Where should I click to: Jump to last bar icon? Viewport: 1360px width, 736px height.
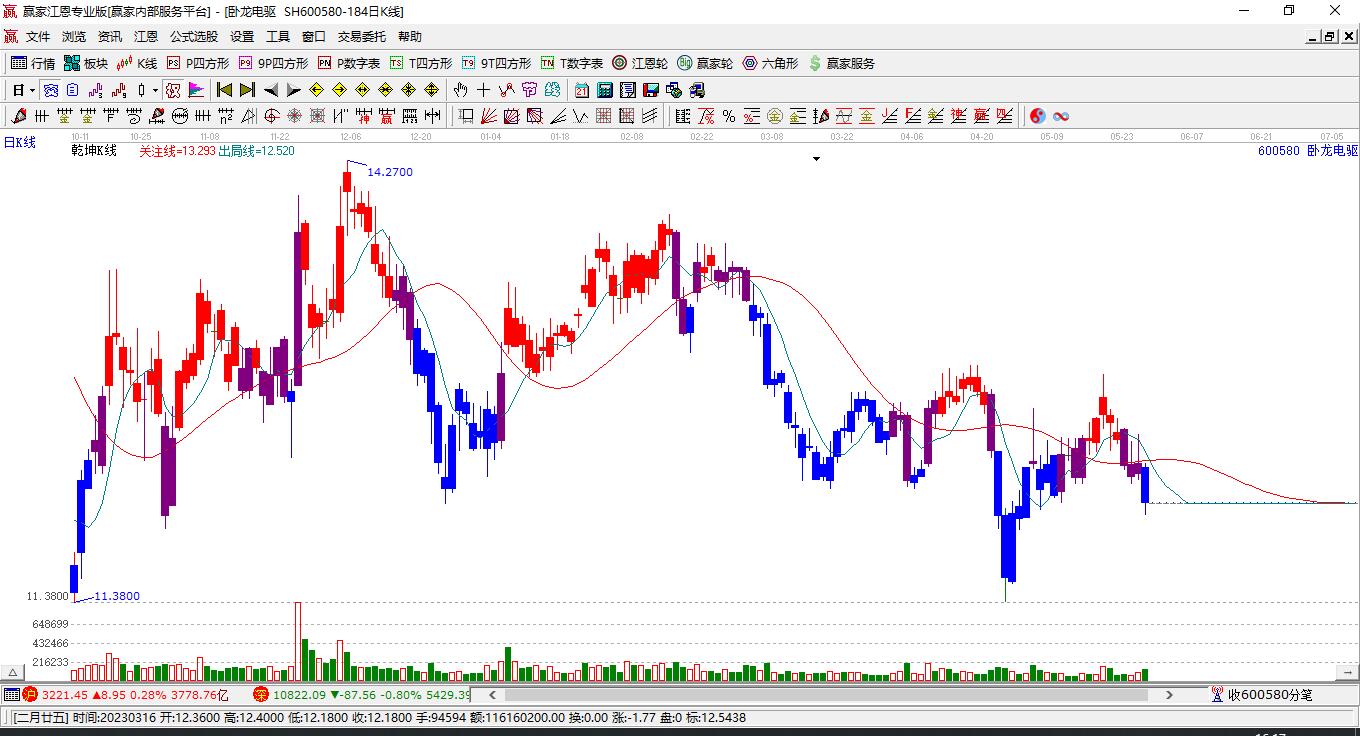point(247,90)
